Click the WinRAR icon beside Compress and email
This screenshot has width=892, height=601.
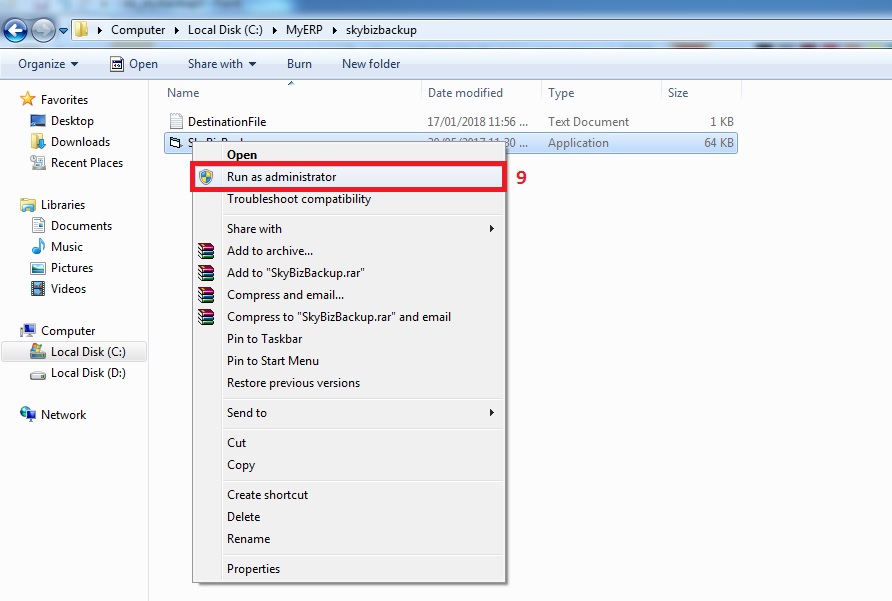[206, 295]
